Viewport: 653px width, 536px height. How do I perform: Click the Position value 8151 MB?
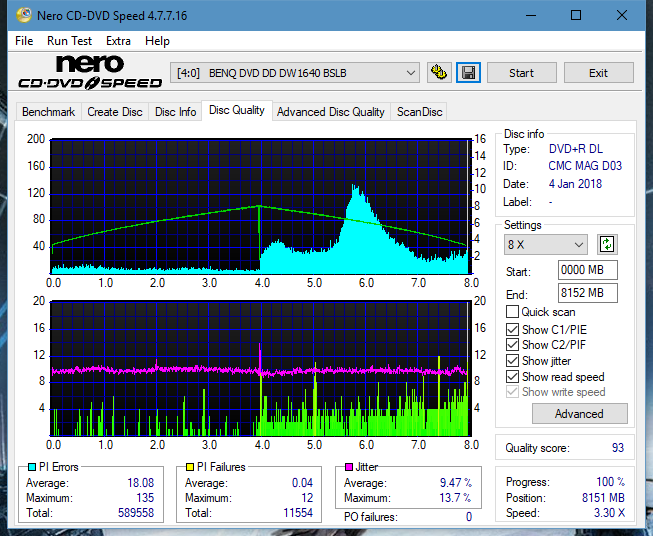click(603, 497)
